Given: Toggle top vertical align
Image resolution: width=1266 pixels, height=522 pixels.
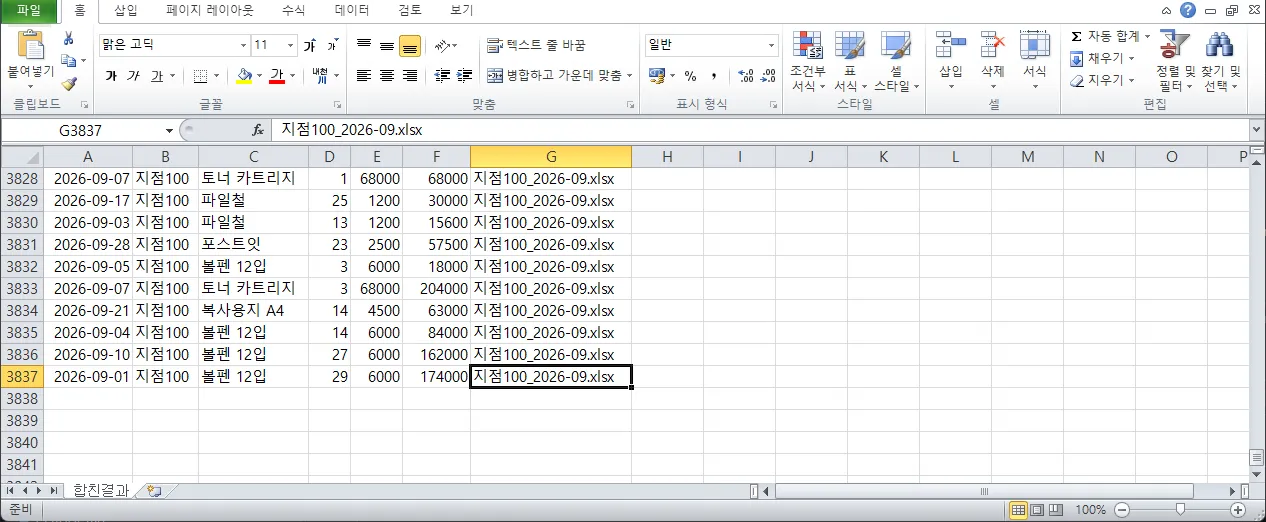Looking at the screenshot, I should point(364,46).
